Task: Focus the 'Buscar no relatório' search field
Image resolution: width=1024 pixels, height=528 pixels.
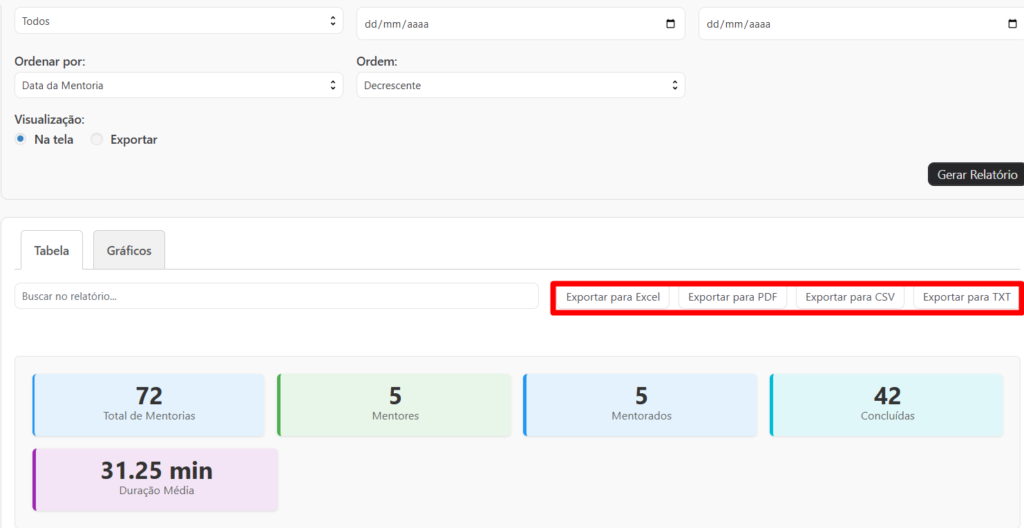Action: tap(276, 296)
